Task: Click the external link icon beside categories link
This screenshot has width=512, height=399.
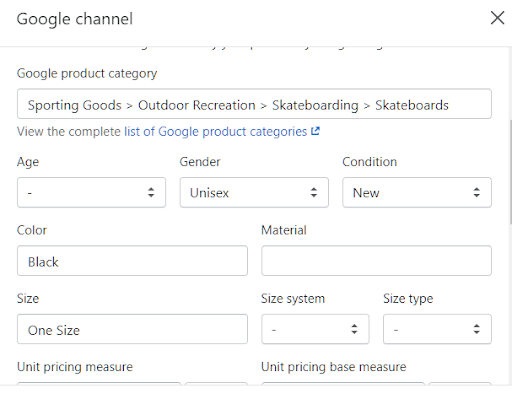Action: pyautogui.click(x=315, y=131)
